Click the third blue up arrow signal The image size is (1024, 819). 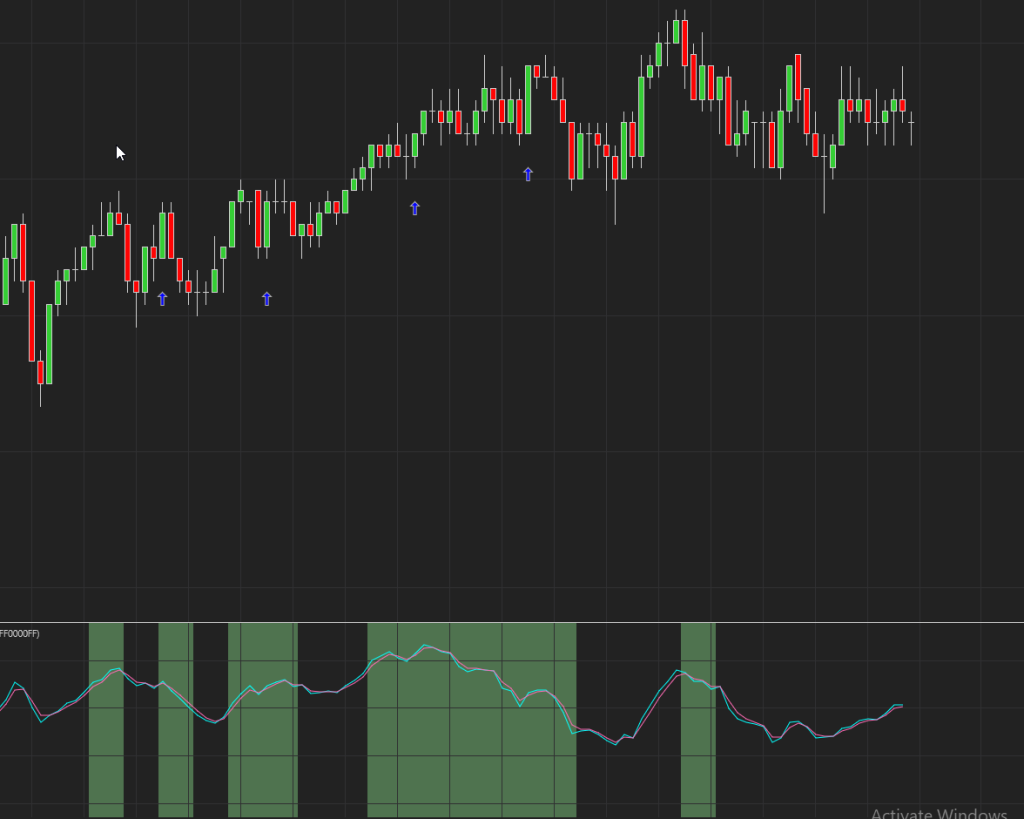(x=415, y=208)
